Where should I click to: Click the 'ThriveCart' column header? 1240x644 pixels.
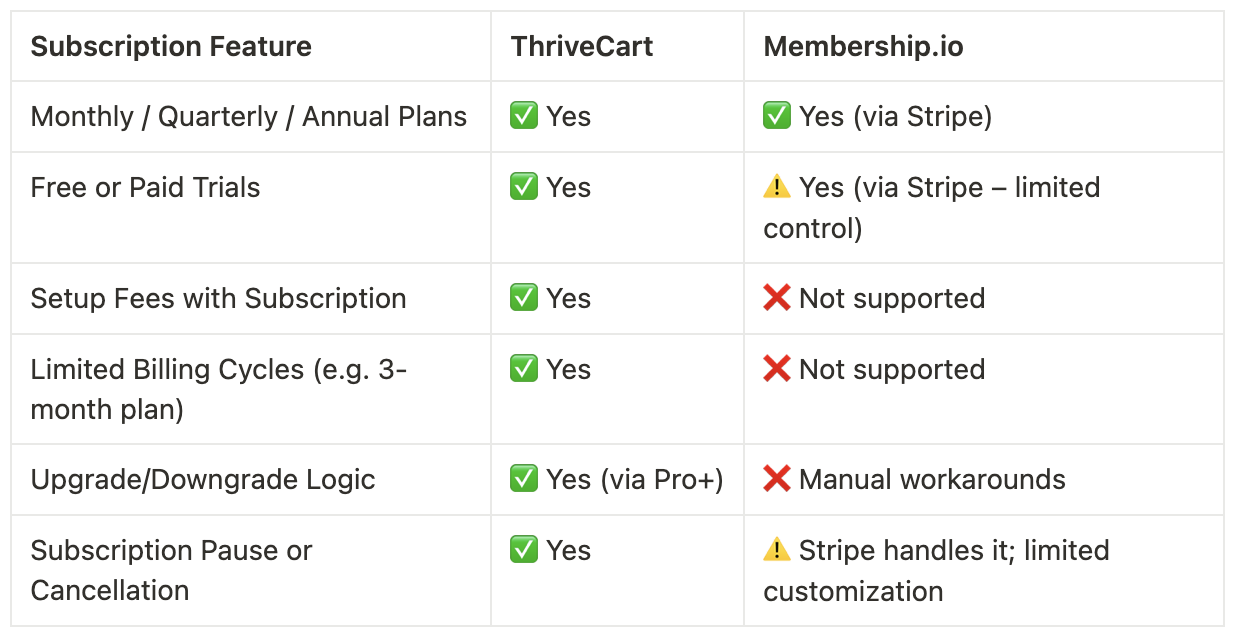(582, 46)
